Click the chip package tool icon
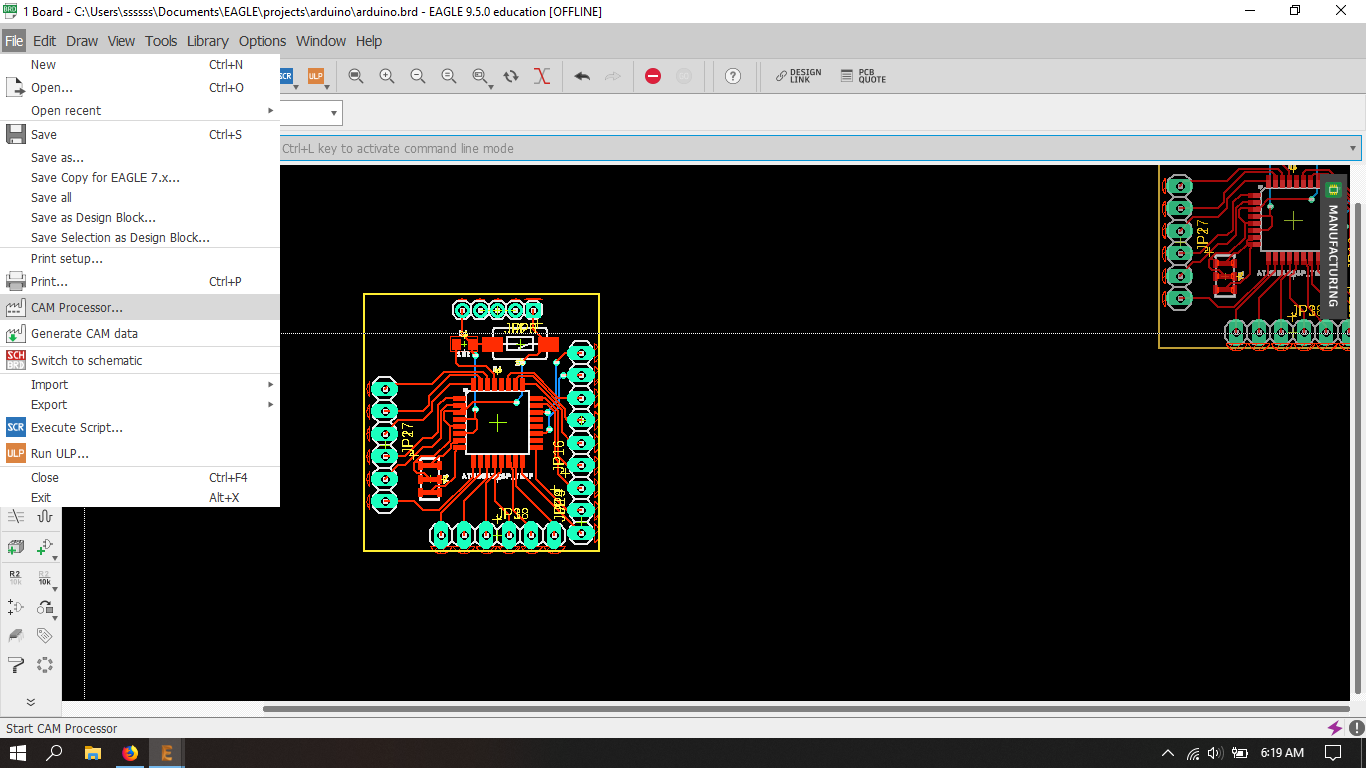This screenshot has width=1366, height=768. click(16, 635)
